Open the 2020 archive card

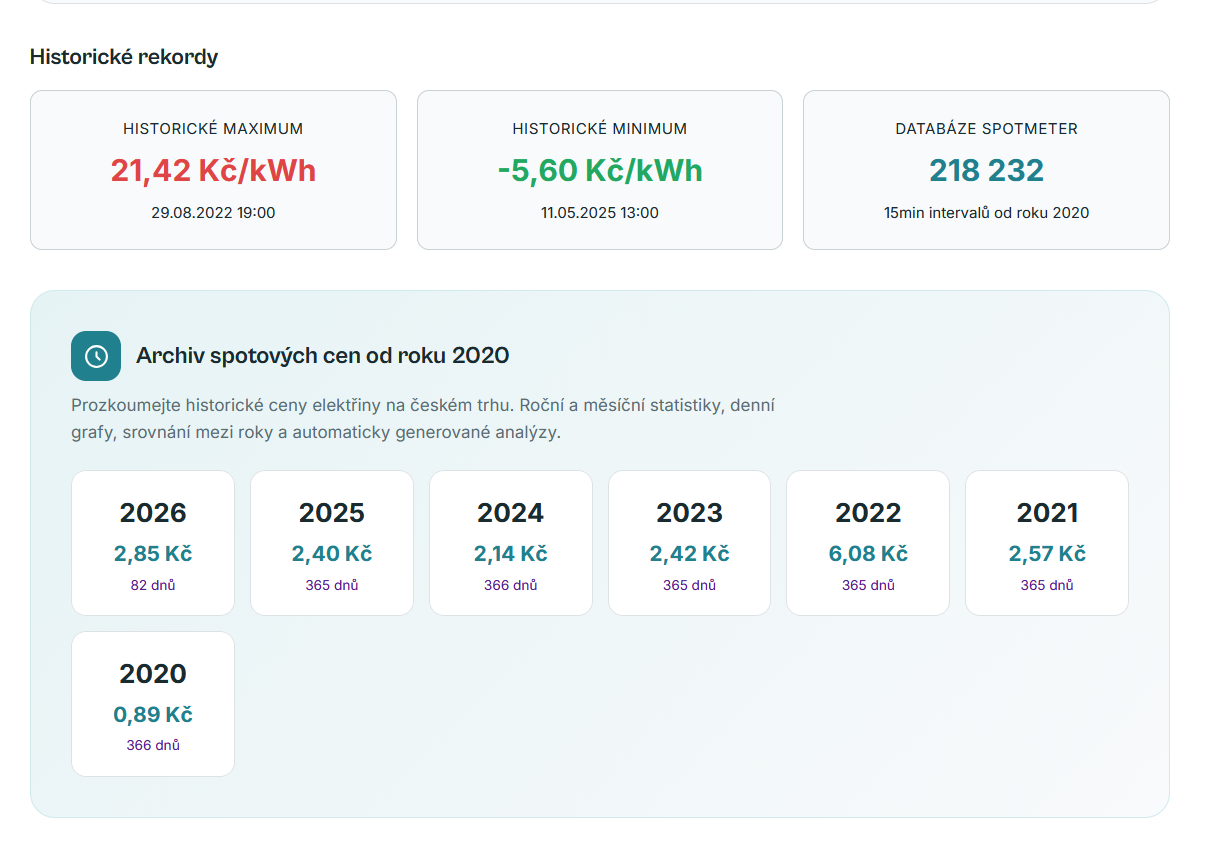coord(152,703)
